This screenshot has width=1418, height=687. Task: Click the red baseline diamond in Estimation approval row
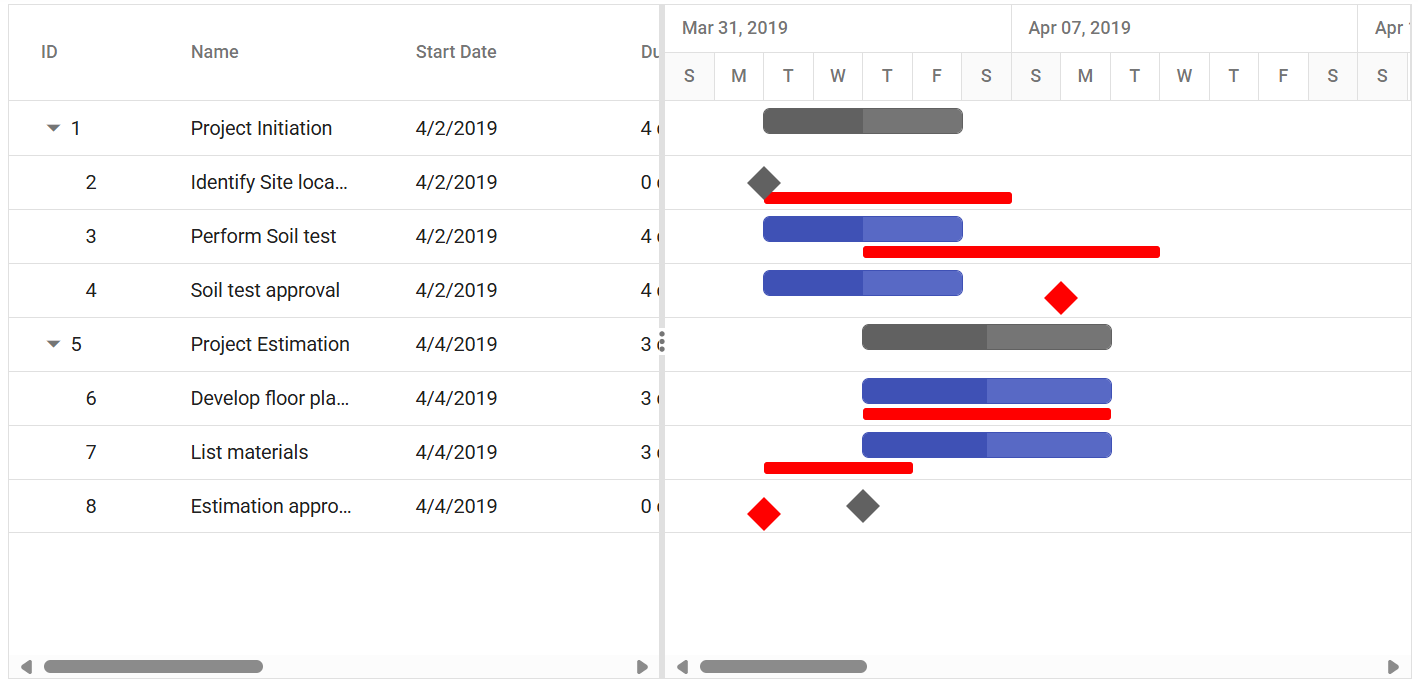click(x=764, y=514)
